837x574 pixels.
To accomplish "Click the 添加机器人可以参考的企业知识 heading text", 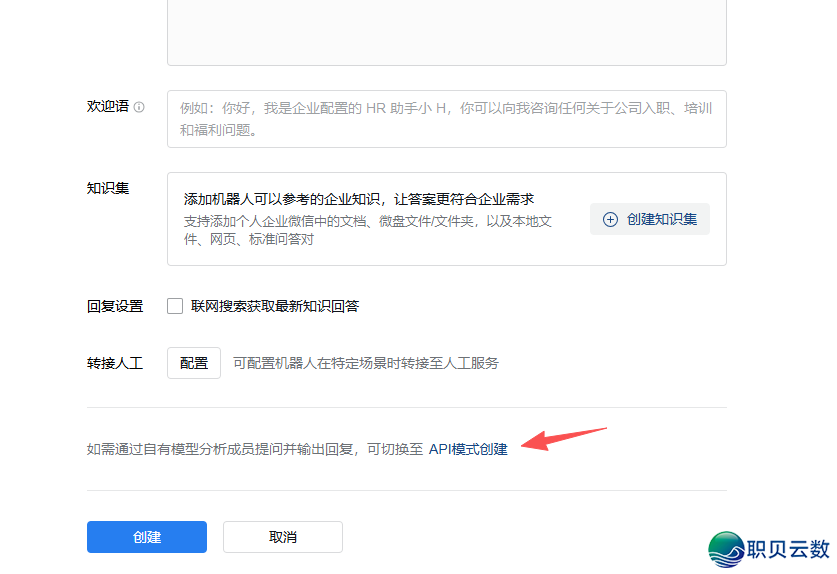I will pyautogui.click(x=359, y=199).
